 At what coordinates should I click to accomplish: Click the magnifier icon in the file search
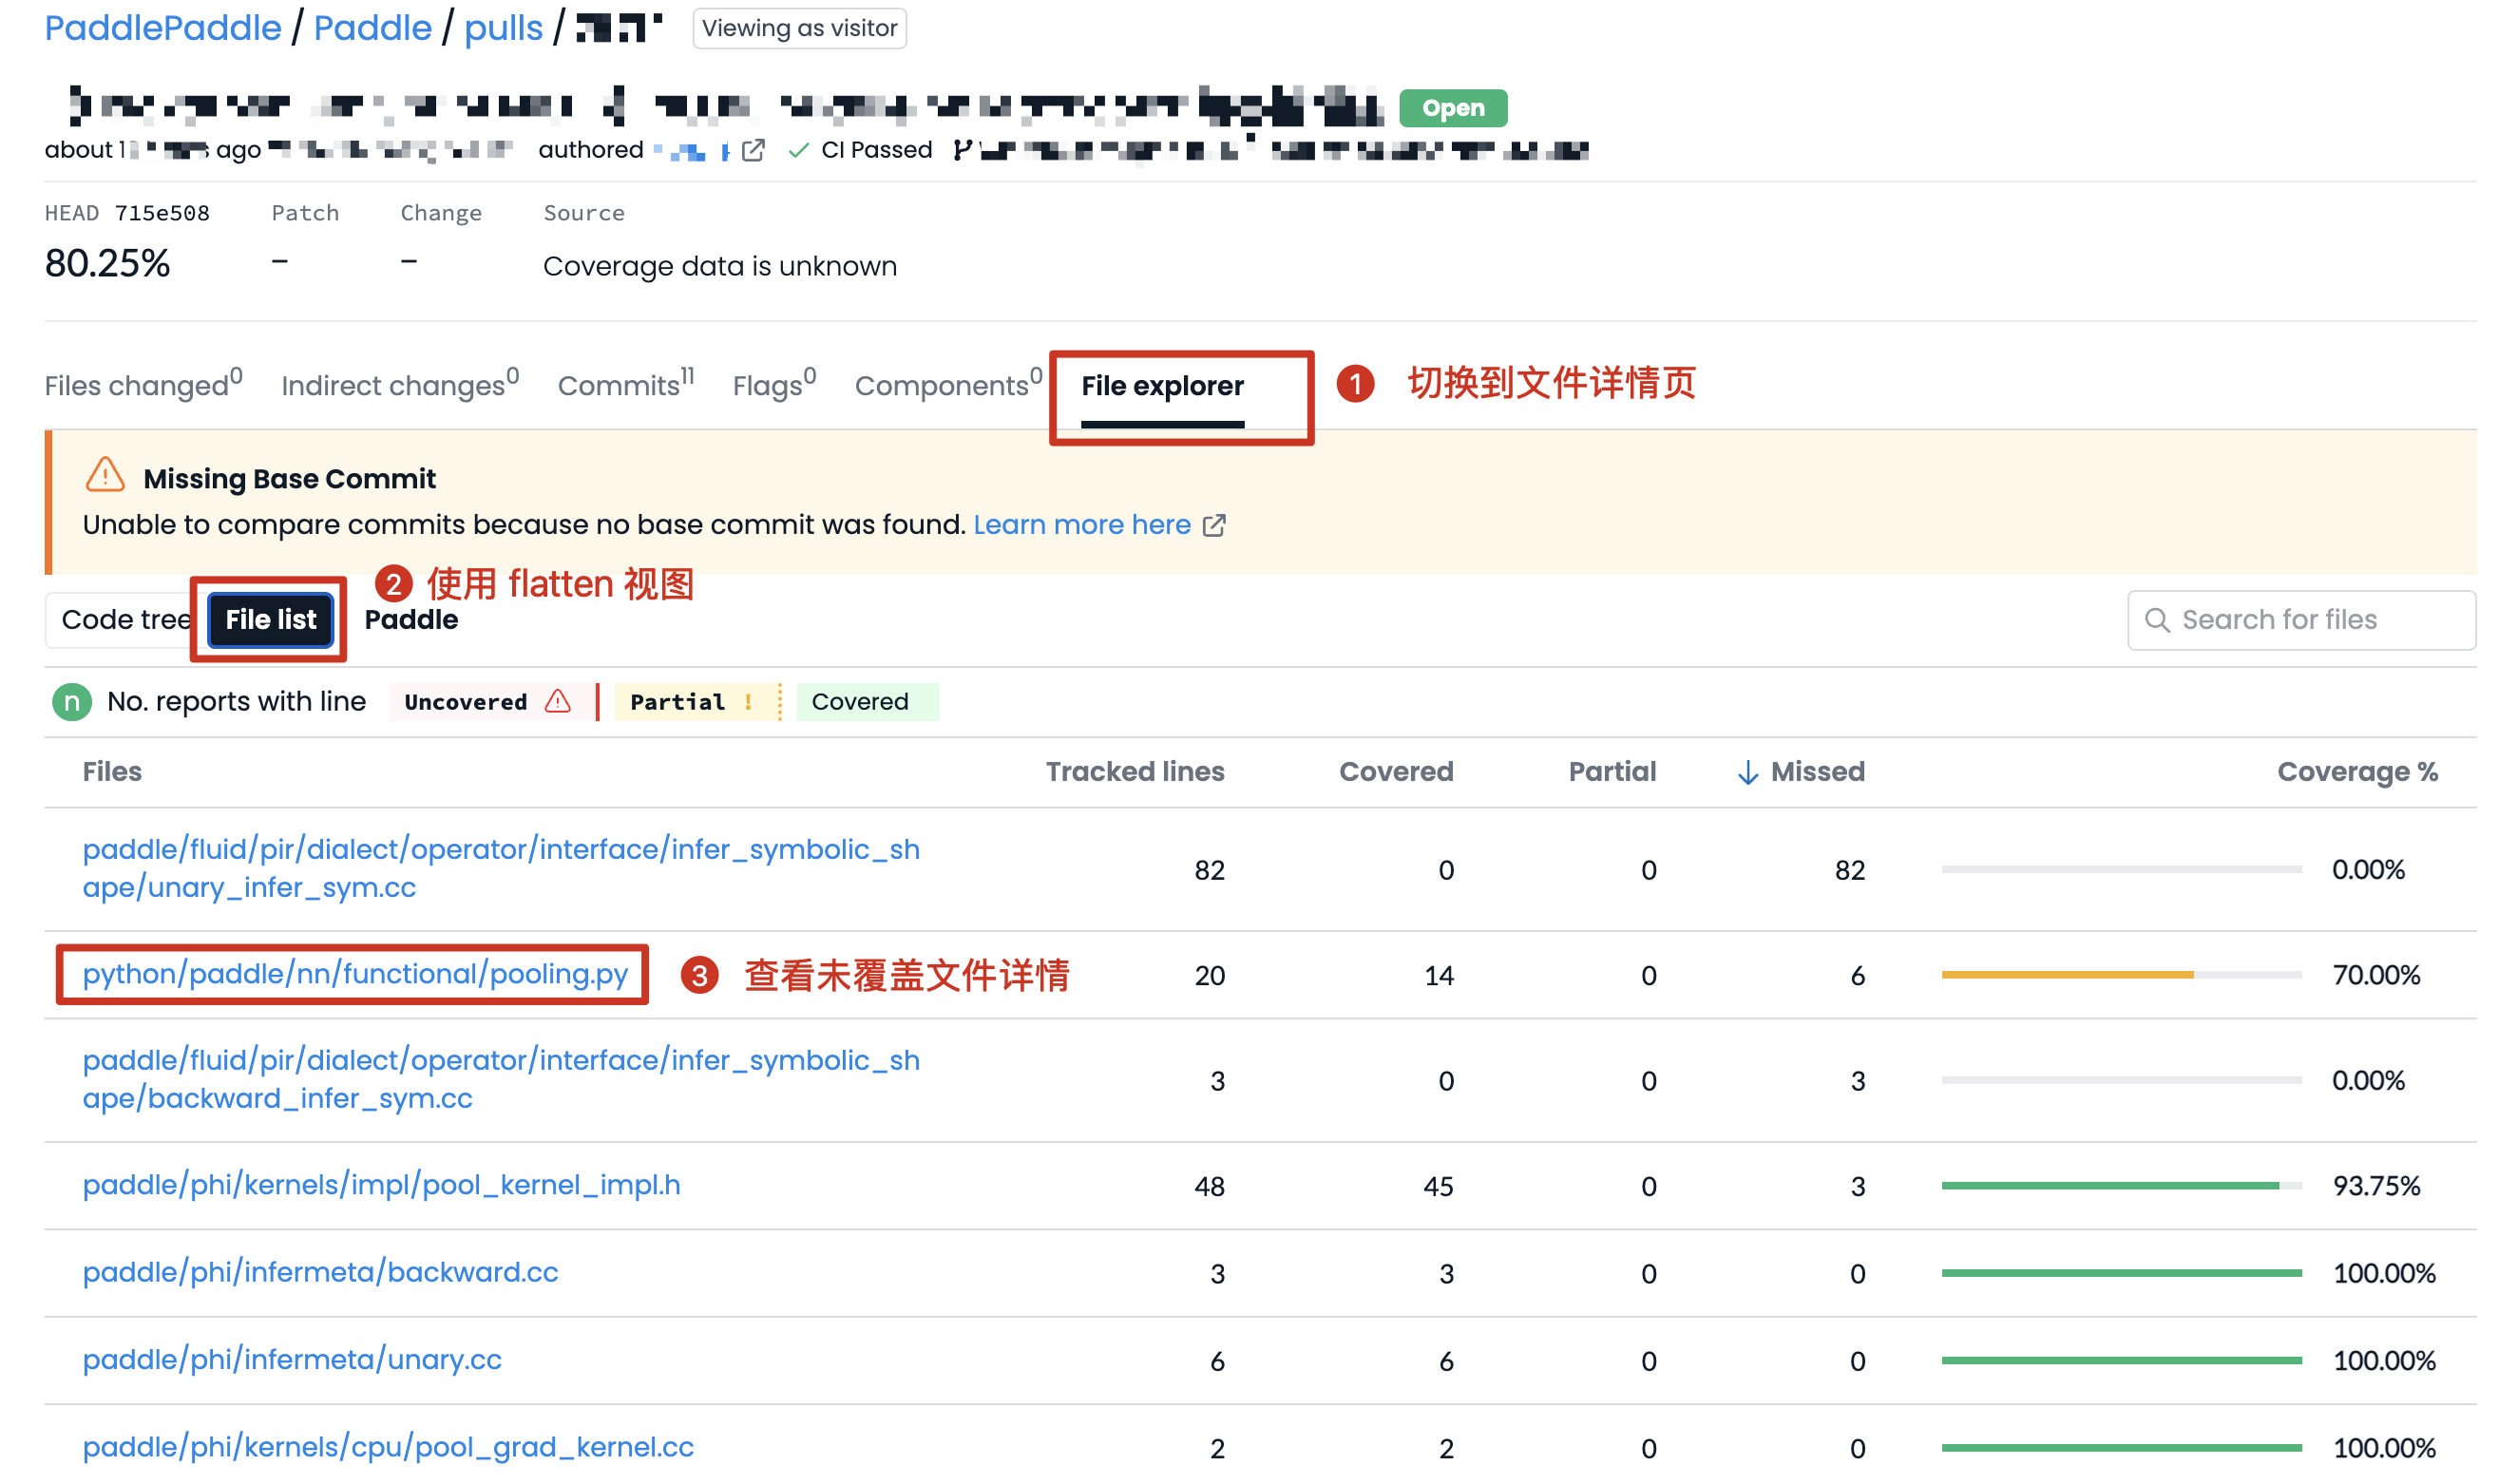[x=2157, y=620]
